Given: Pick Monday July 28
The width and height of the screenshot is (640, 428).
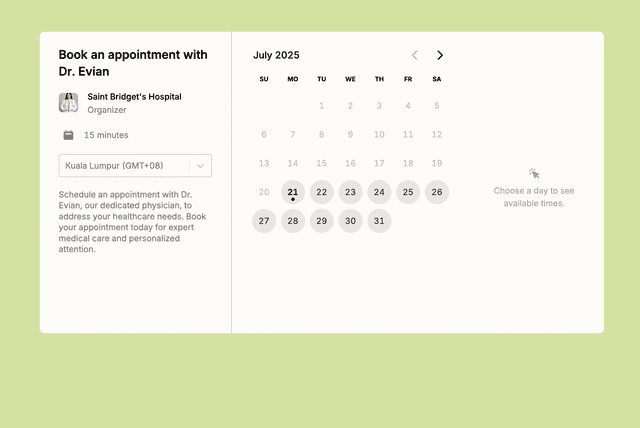Looking at the screenshot, I should 293,221.
